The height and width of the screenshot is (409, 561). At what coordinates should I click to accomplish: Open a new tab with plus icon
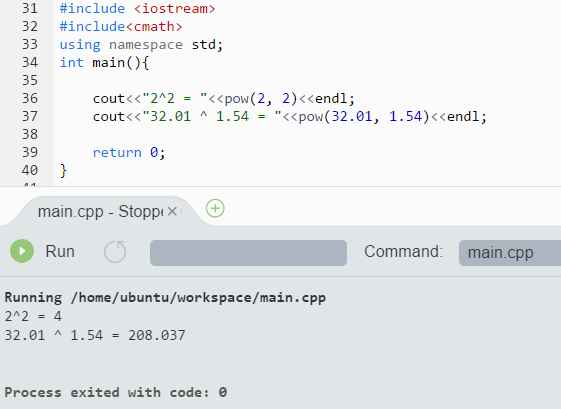click(215, 208)
